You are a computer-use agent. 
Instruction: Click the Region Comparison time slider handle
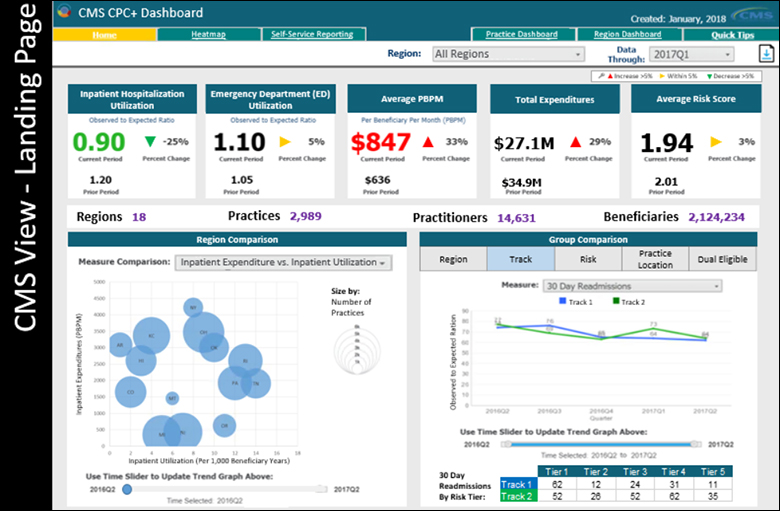127,489
